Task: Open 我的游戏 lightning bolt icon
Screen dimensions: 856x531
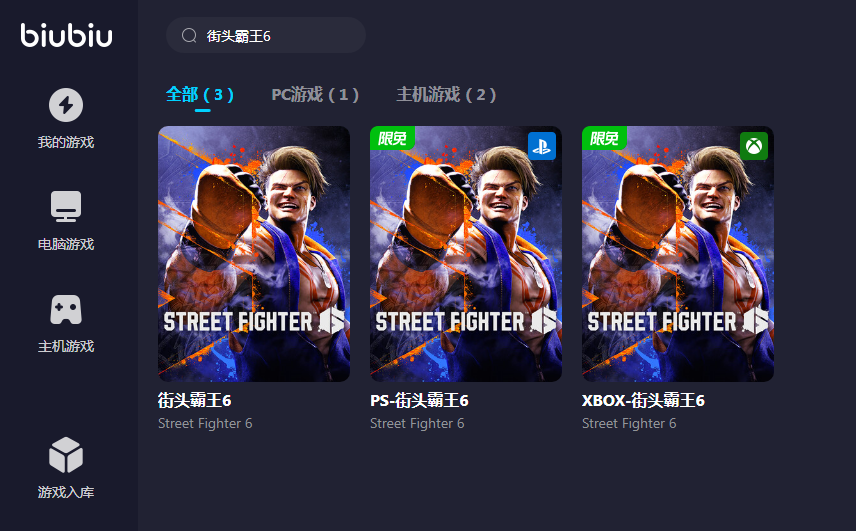Action: click(x=66, y=105)
